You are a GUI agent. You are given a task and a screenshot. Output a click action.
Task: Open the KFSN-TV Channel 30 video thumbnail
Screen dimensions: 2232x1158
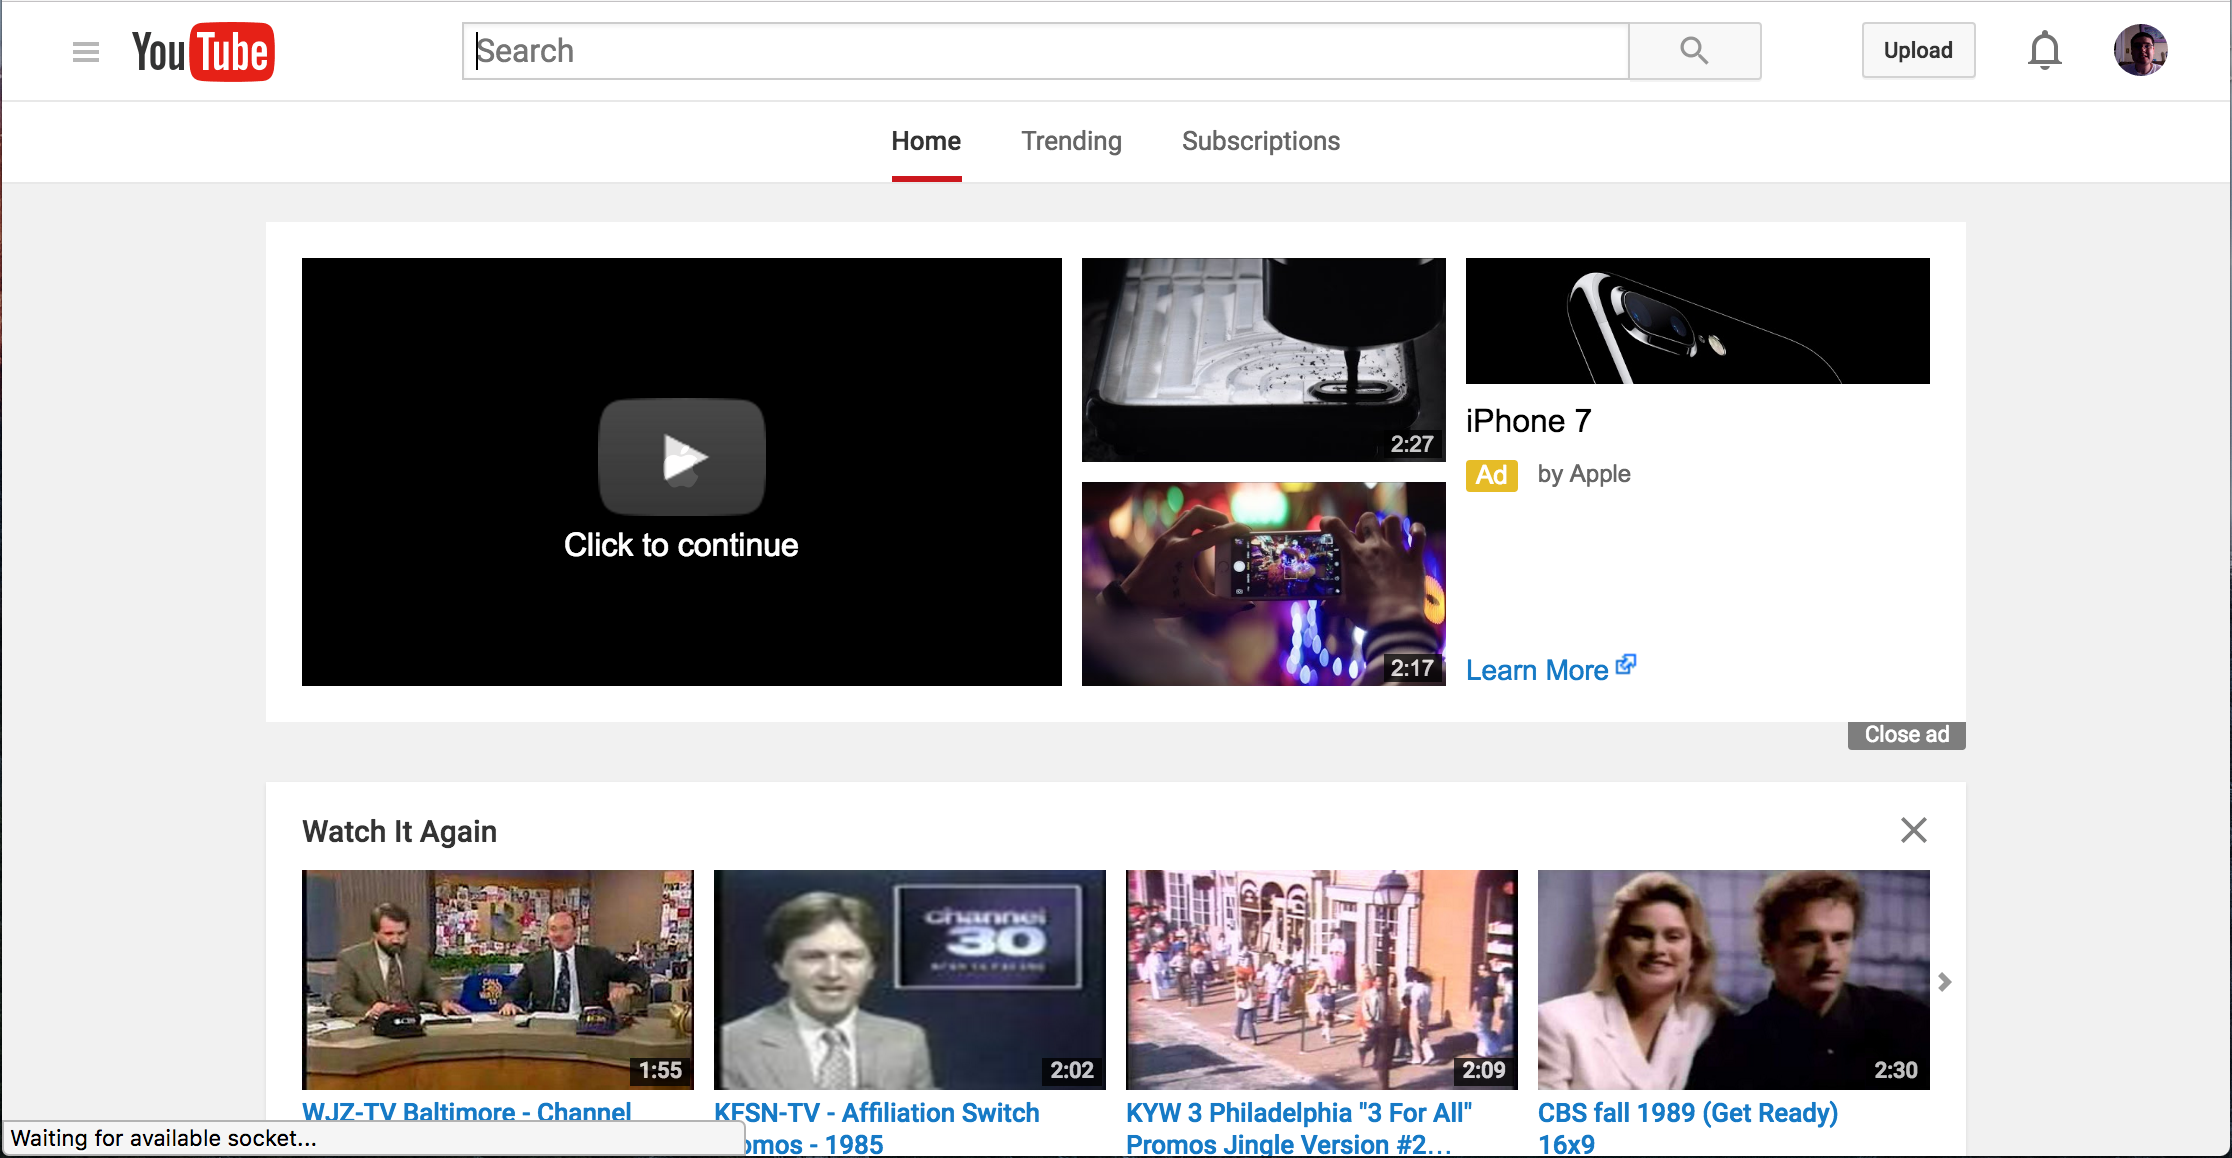[910, 980]
